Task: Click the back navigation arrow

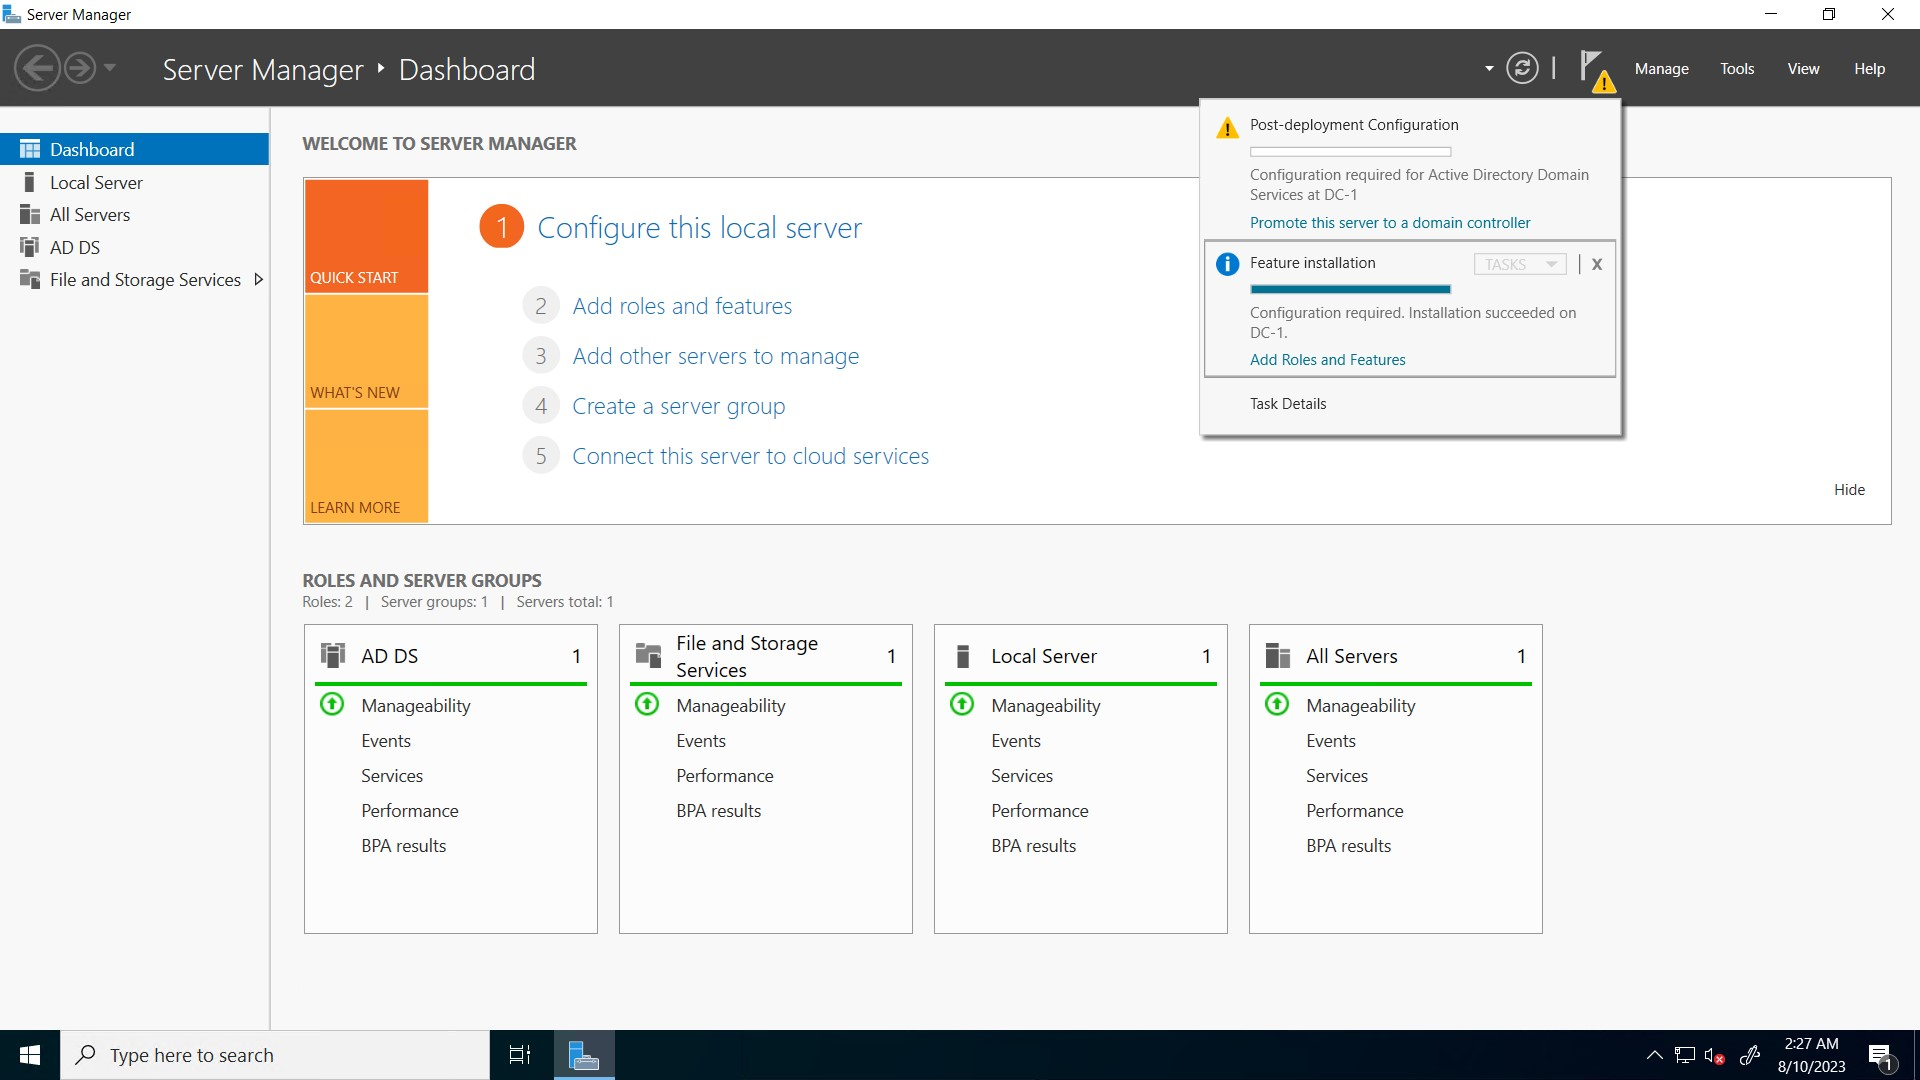Action: (x=38, y=68)
